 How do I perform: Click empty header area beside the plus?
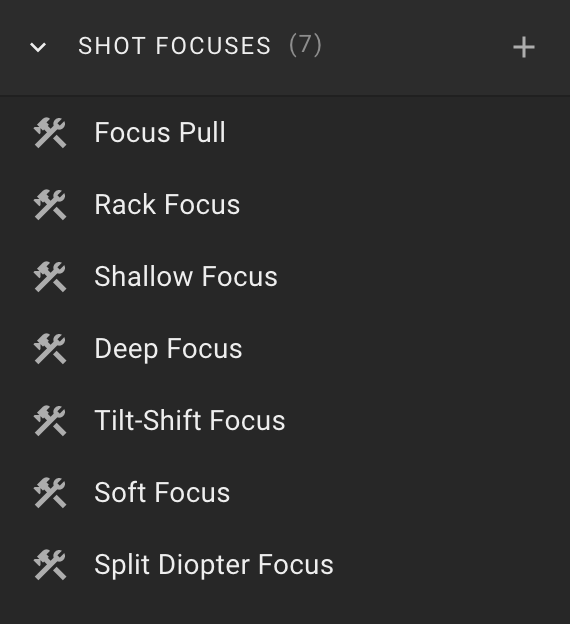point(414,47)
